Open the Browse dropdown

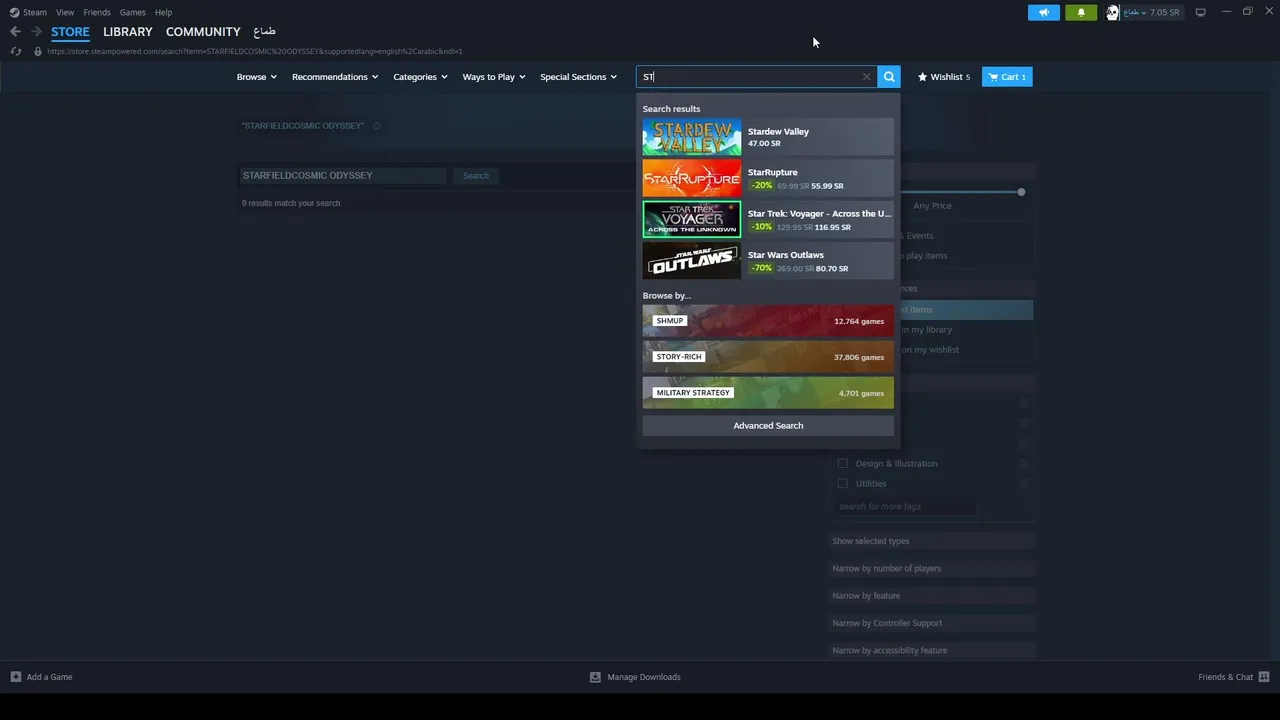[x=256, y=77]
